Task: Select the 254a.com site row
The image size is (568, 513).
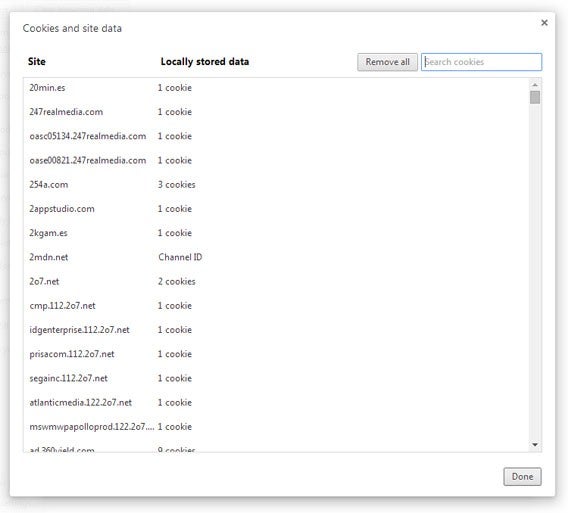Action: [276, 185]
